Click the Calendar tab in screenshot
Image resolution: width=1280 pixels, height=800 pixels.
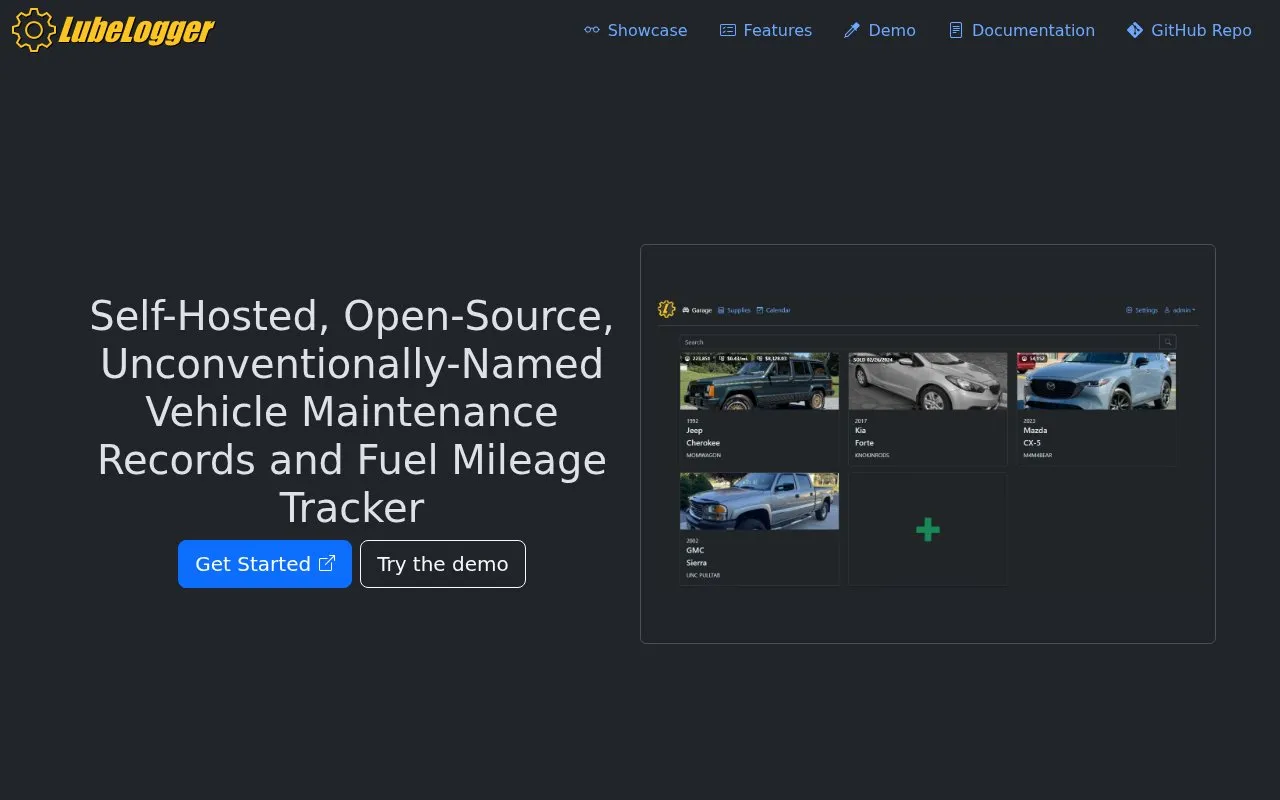tap(773, 310)
